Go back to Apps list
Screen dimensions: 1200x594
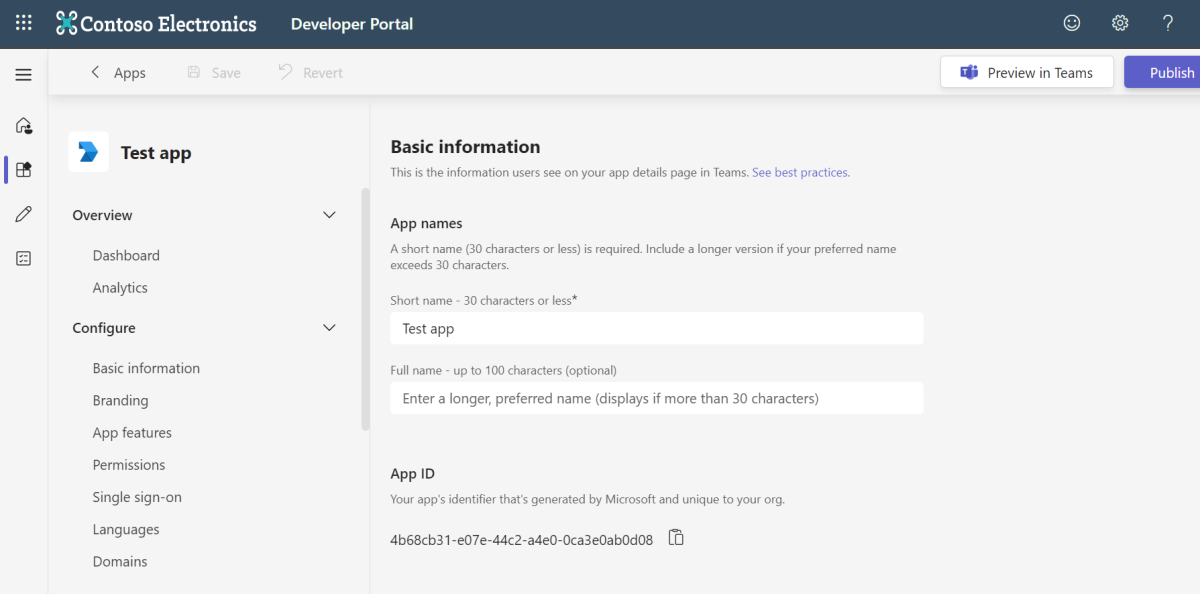point(118,73)
